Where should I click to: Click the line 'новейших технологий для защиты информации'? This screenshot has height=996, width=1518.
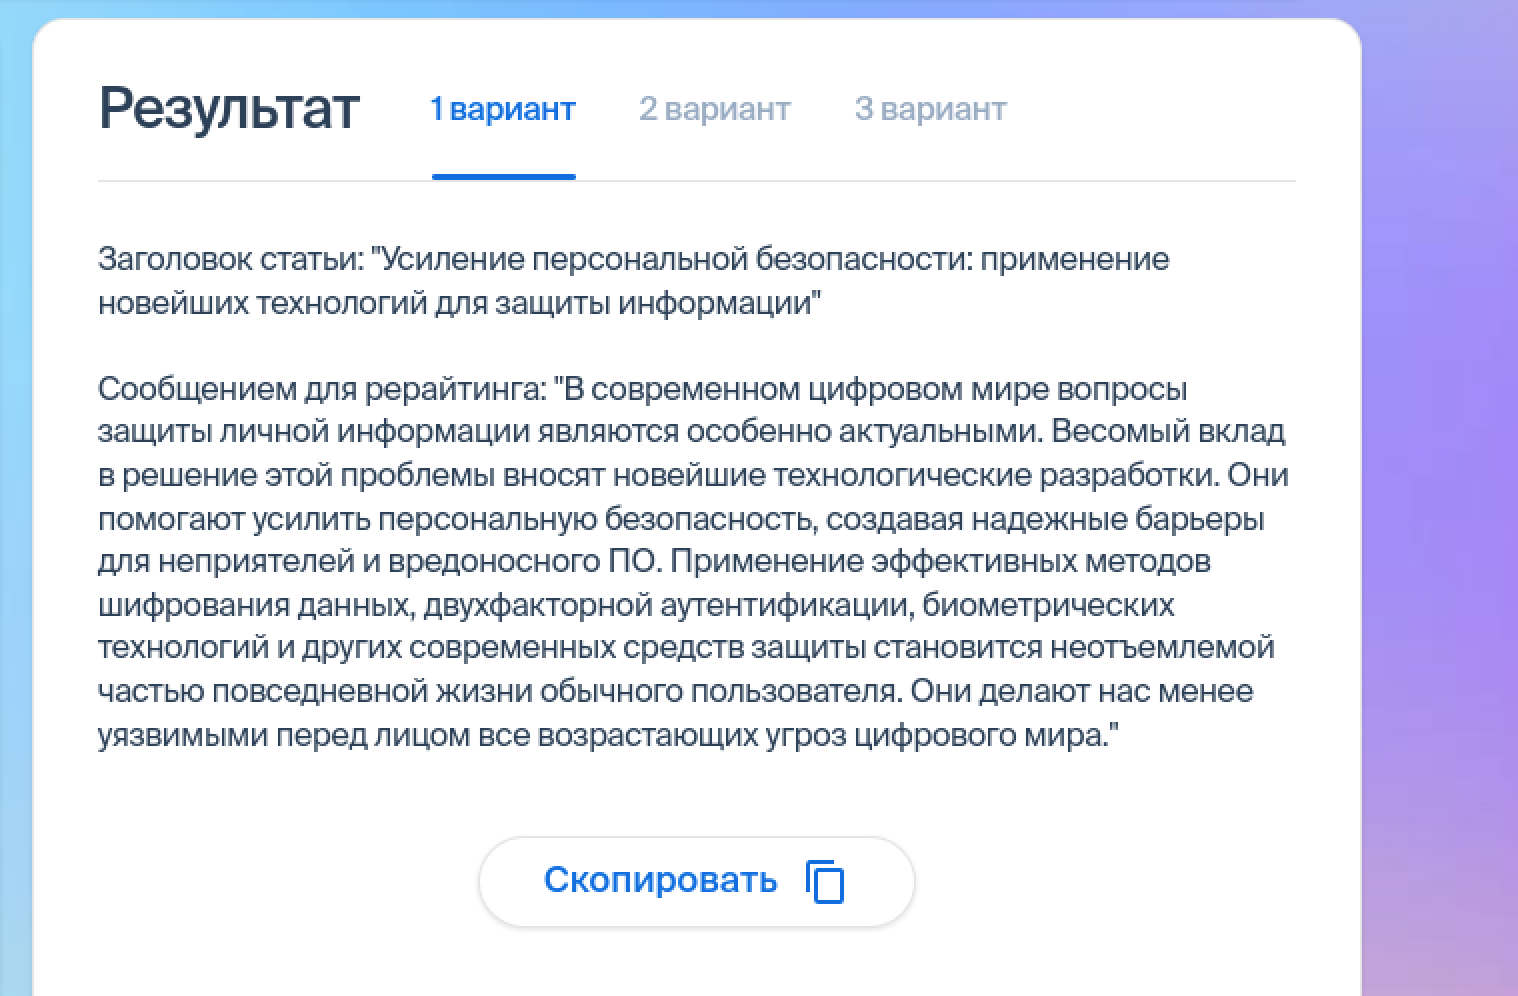click(459, 302)
